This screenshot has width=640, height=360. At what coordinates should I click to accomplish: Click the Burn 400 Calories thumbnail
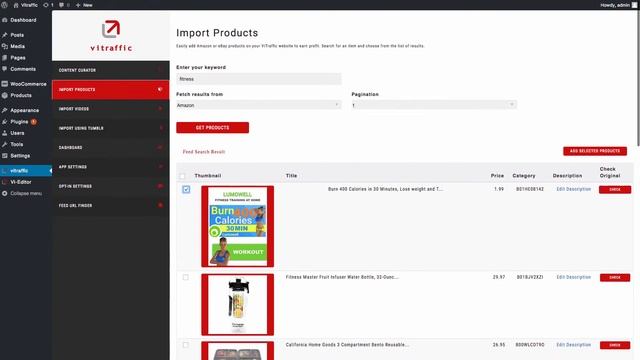238,227
